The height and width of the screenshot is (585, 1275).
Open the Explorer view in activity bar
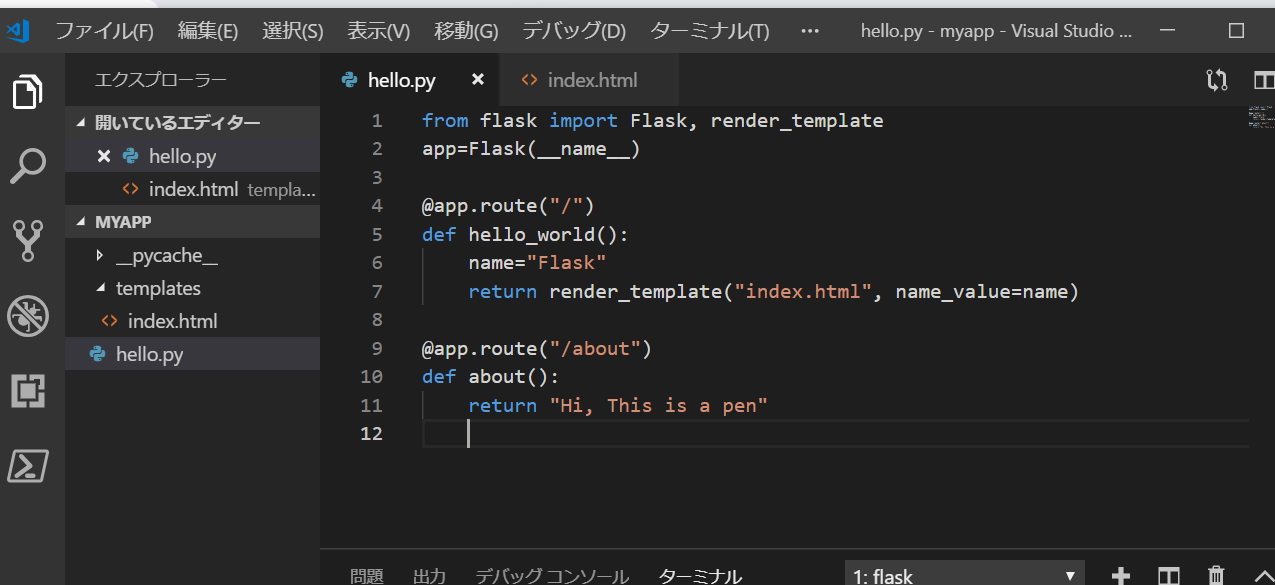(x=28, y=92)
